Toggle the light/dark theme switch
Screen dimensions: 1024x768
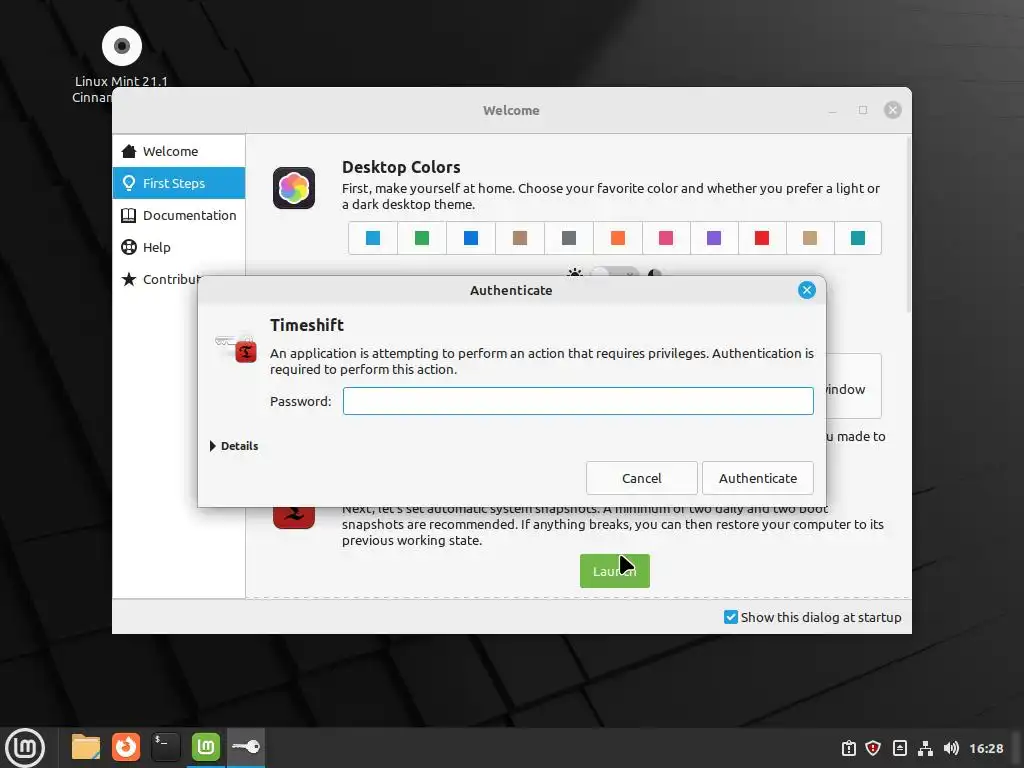coord(615,272)
